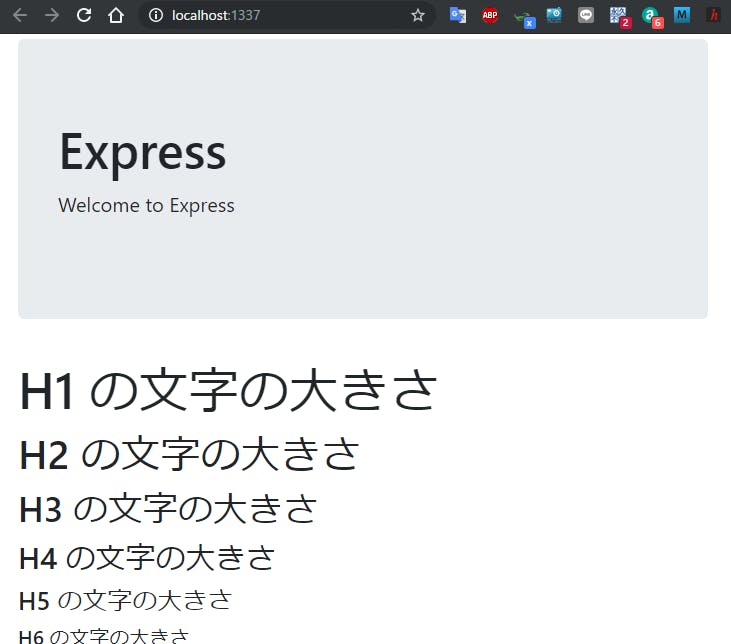Open the blue screenshot camera extension

[554, 15]
